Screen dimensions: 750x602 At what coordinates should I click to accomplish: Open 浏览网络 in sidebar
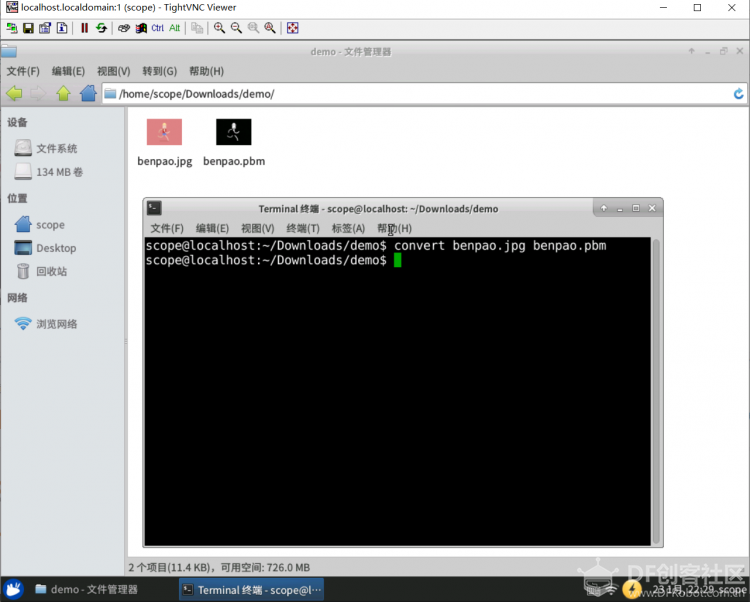(46, 324)
